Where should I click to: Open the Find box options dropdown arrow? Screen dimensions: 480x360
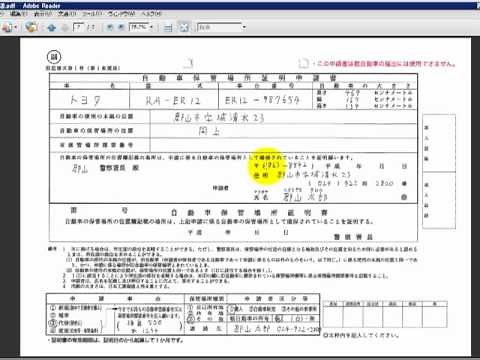tap(244, 27)
